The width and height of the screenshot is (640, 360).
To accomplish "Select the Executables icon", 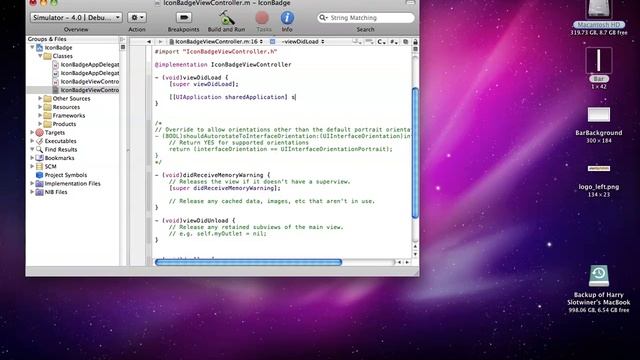I will [40, 141].
